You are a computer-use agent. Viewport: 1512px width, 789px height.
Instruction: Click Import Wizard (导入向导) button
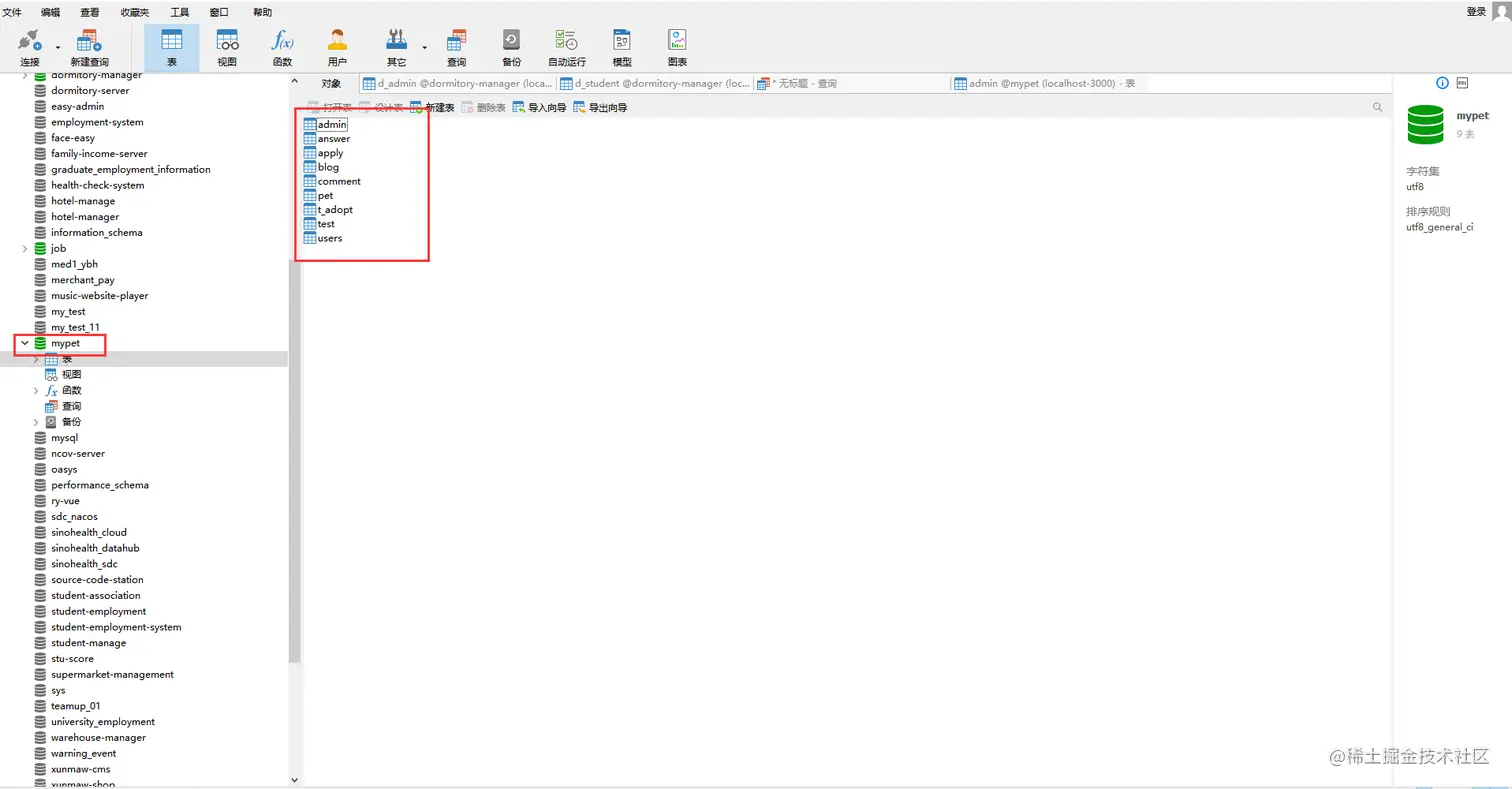pos(540,107)
